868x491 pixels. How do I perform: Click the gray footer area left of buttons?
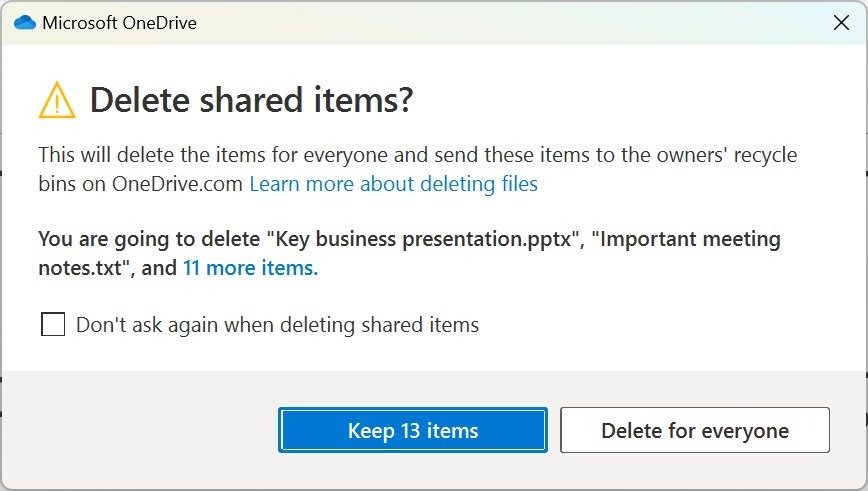point(140,431)
